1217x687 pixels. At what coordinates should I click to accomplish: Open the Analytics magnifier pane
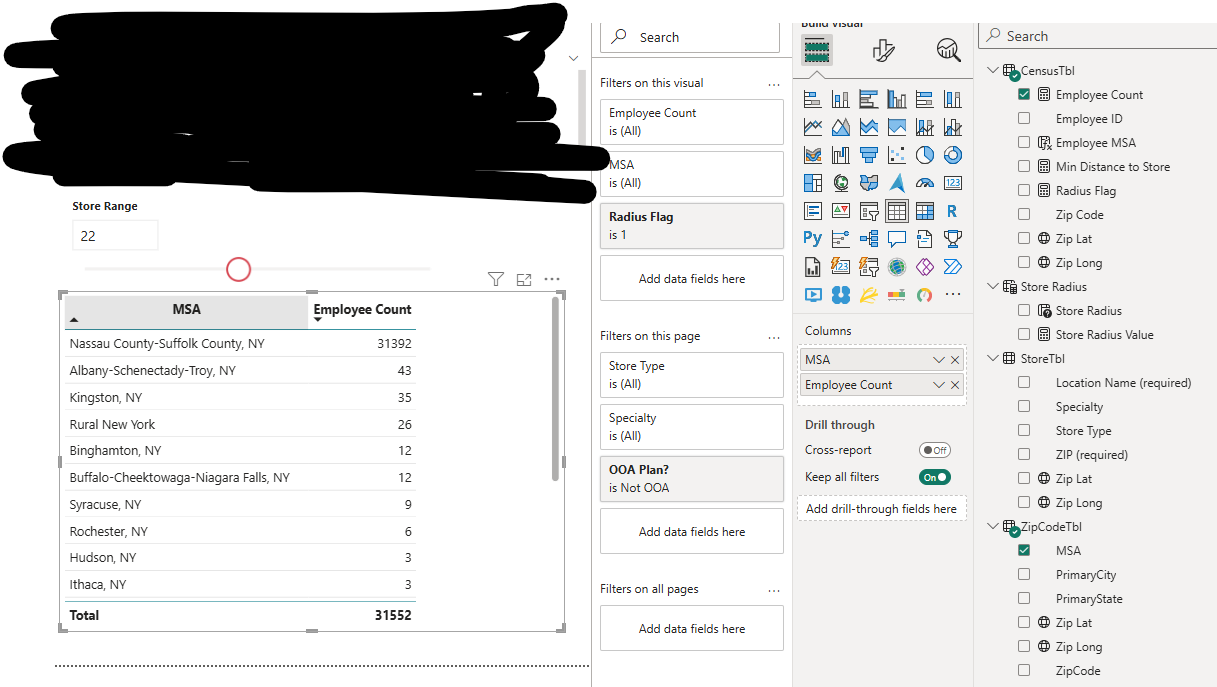948,50
